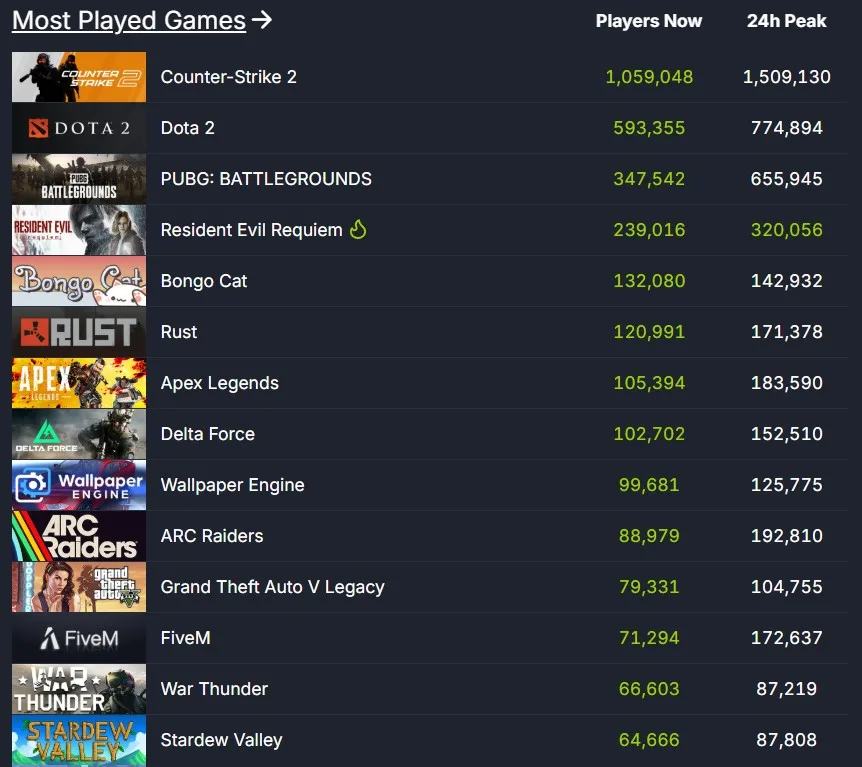Click the Counter-Strike 2 thumbnail
Image resolution: width=862 pixels, height=767 pixels.
click(x=78, y=77)
